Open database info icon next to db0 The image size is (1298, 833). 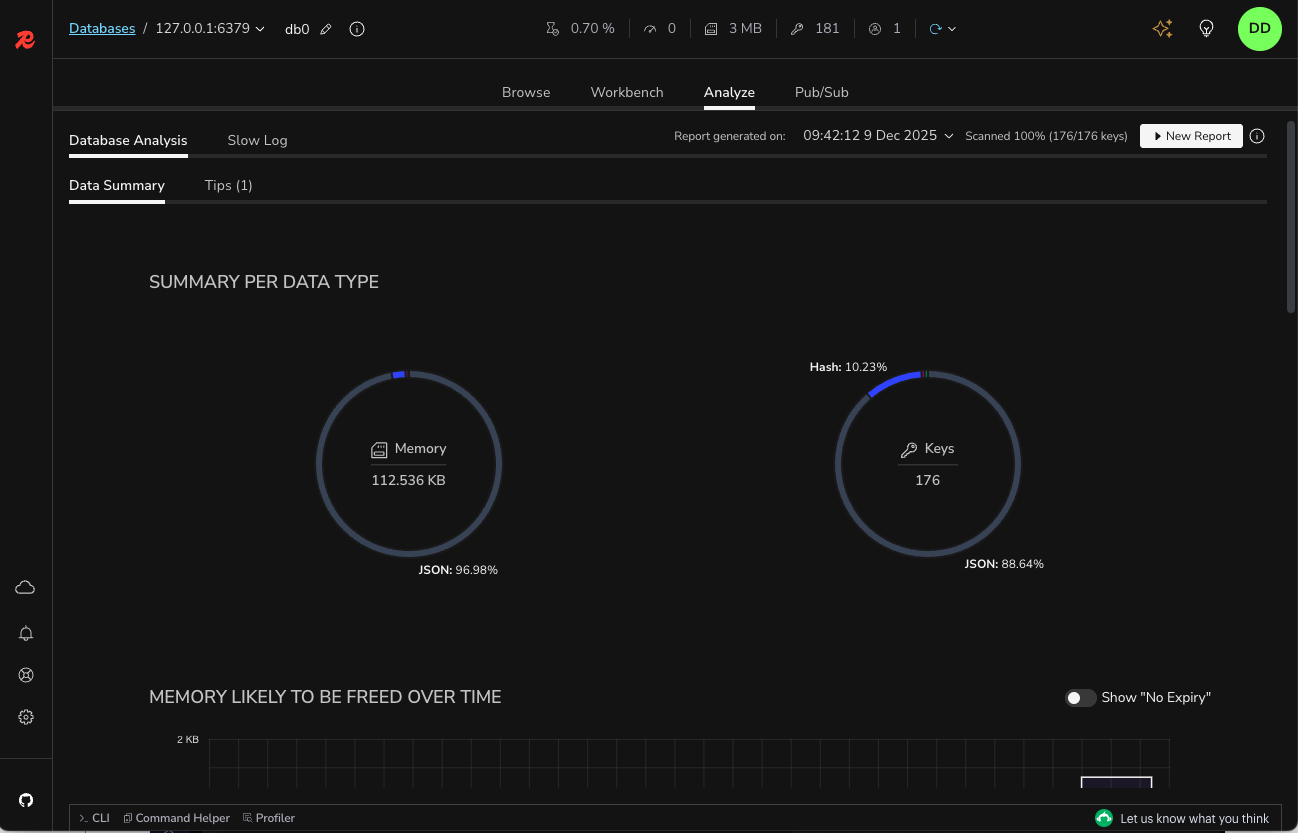click(x=357, y=29)
